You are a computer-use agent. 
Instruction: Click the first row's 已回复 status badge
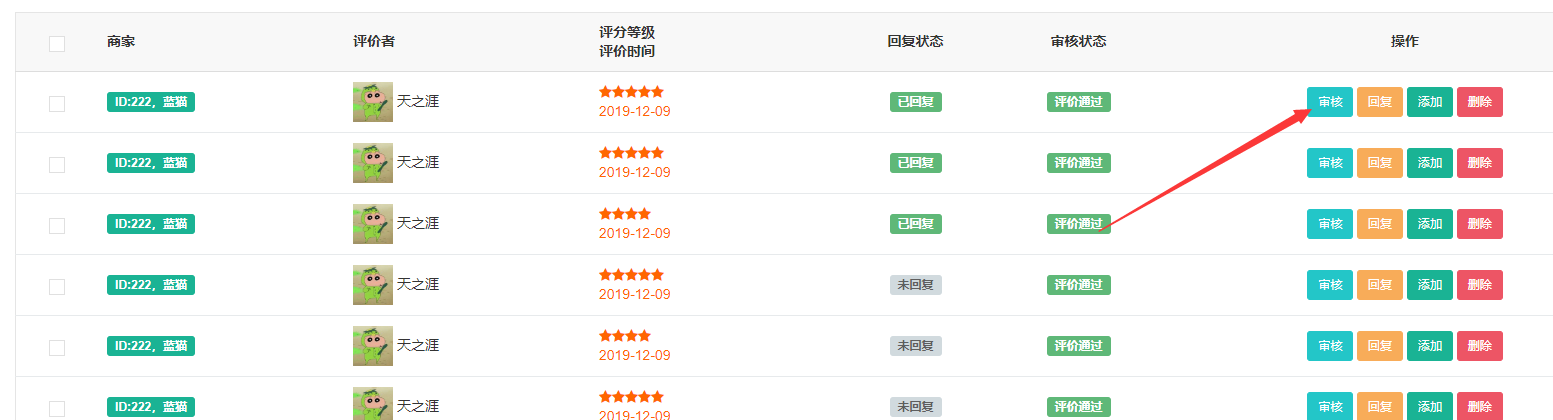(916, 102)
